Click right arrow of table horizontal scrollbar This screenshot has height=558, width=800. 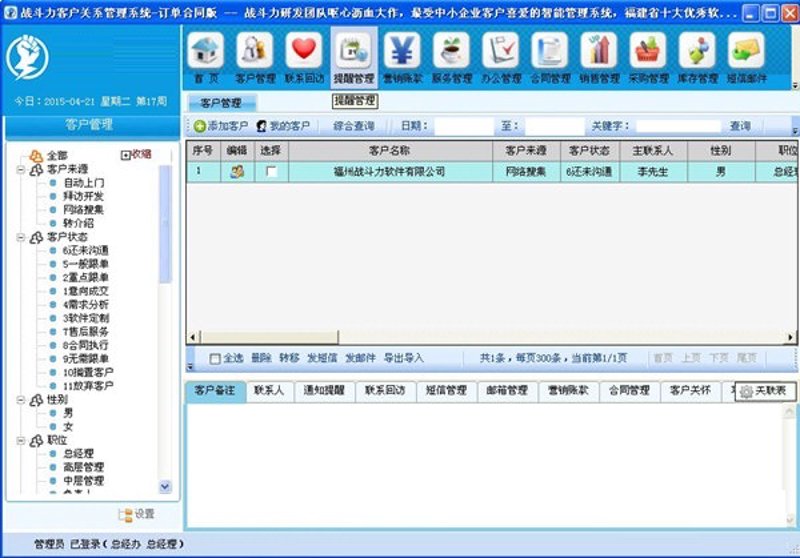tap(790, 337)
